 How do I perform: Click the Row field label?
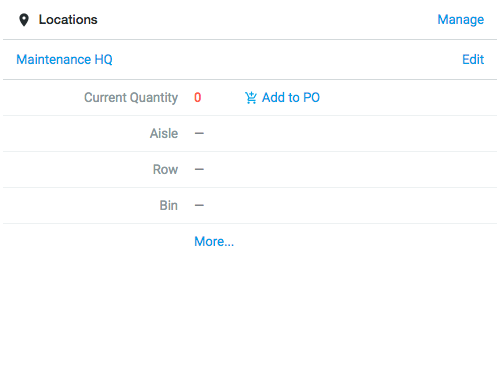165,170
